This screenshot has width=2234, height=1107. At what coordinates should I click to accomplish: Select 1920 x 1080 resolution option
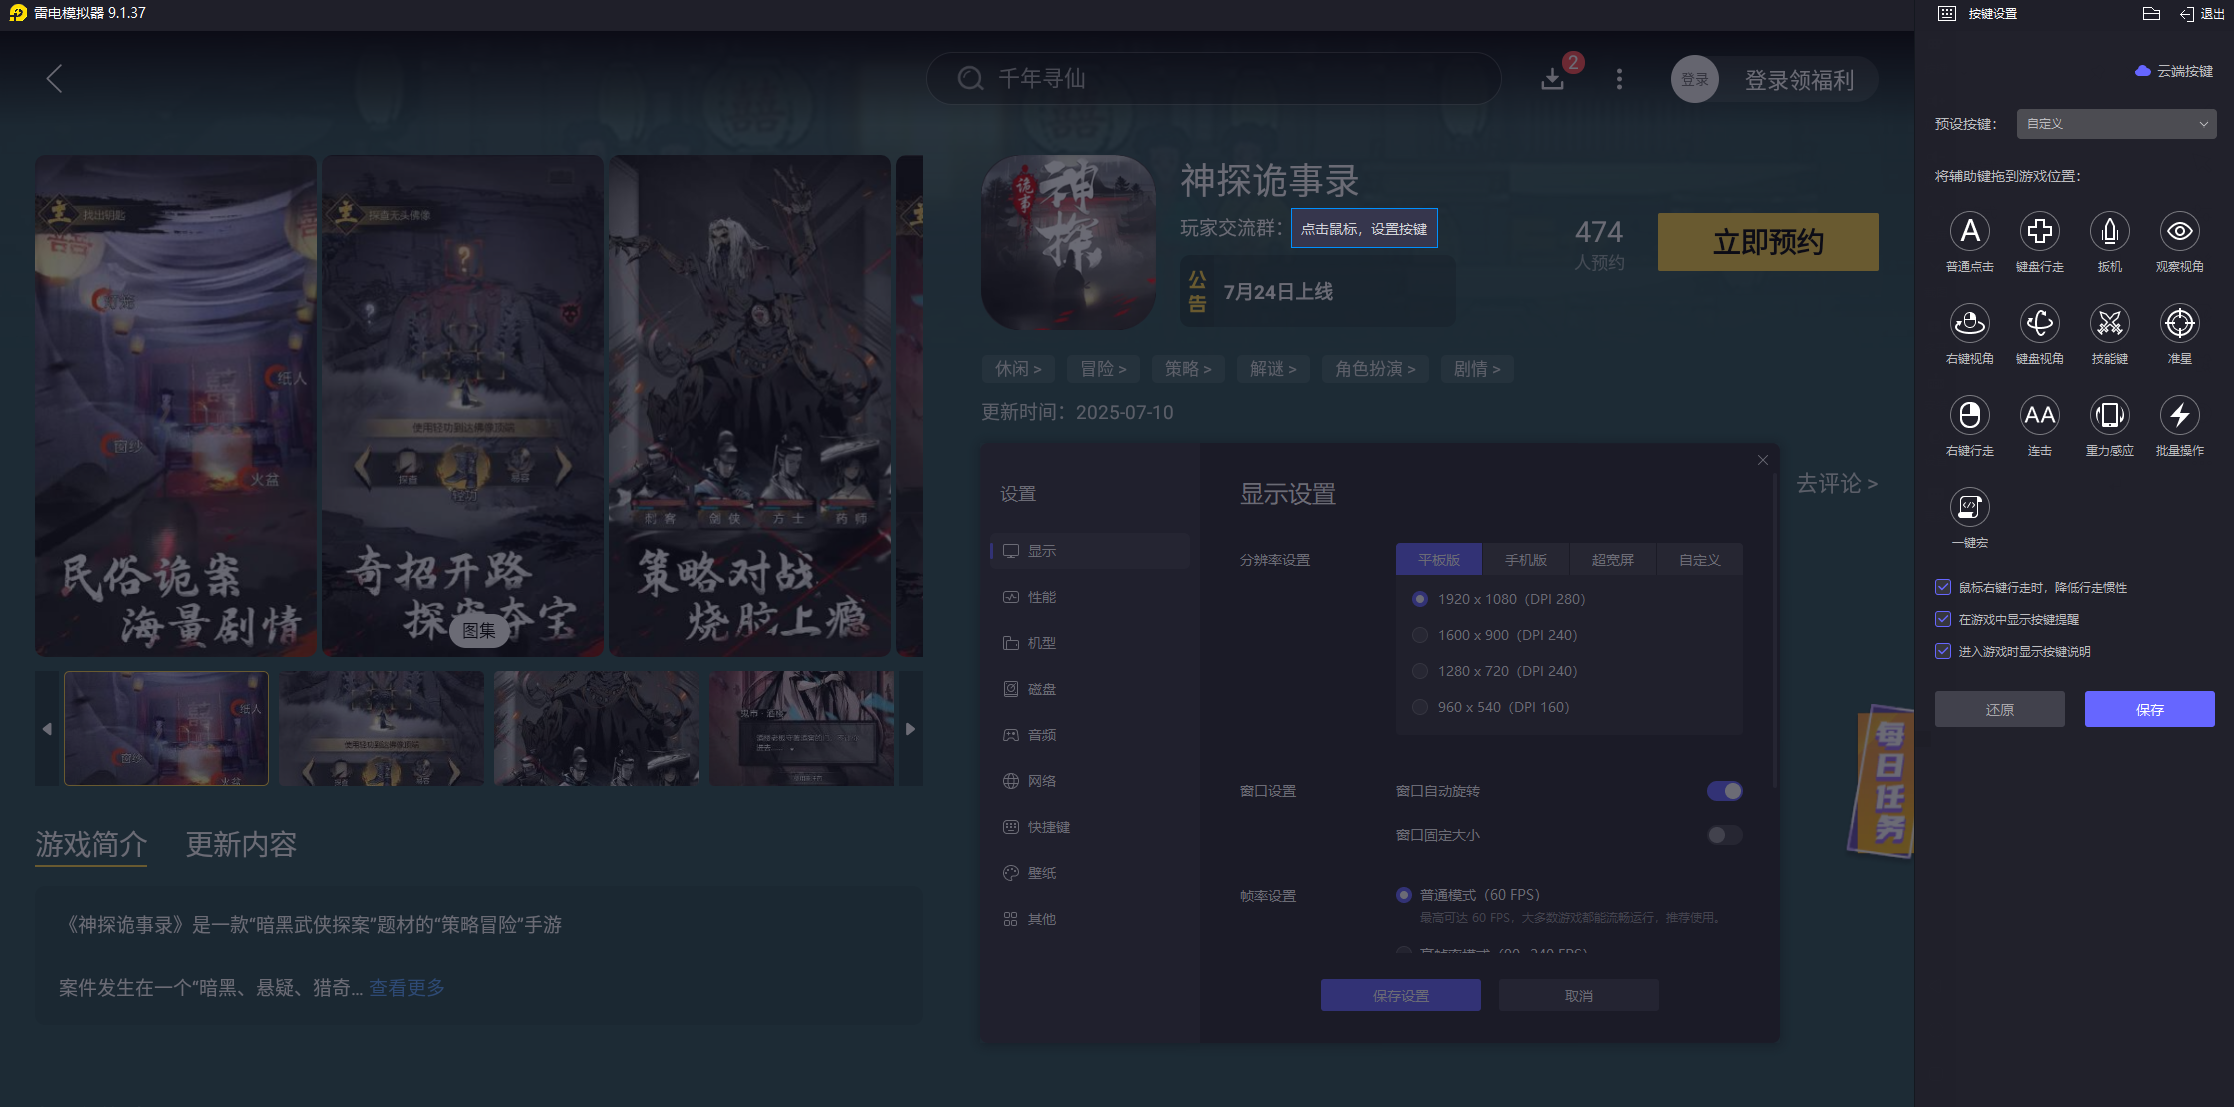(1419, 599)
